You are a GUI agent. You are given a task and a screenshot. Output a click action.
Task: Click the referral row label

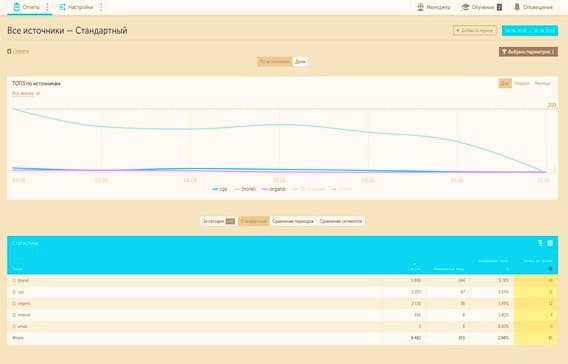(x=24, y=315)
